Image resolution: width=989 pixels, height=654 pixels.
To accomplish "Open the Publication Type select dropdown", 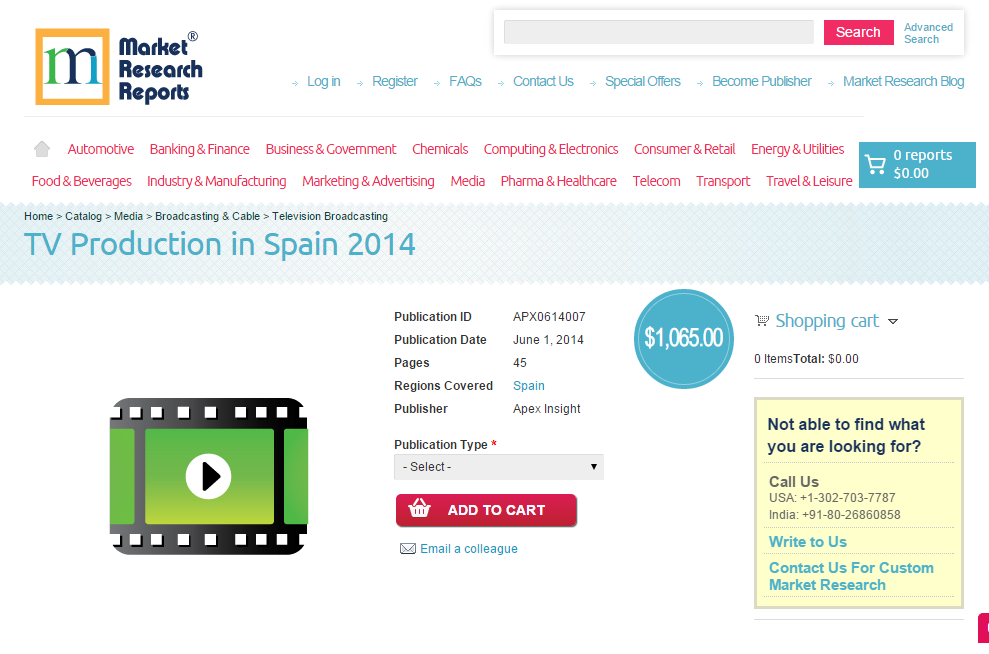I will 498,467.
